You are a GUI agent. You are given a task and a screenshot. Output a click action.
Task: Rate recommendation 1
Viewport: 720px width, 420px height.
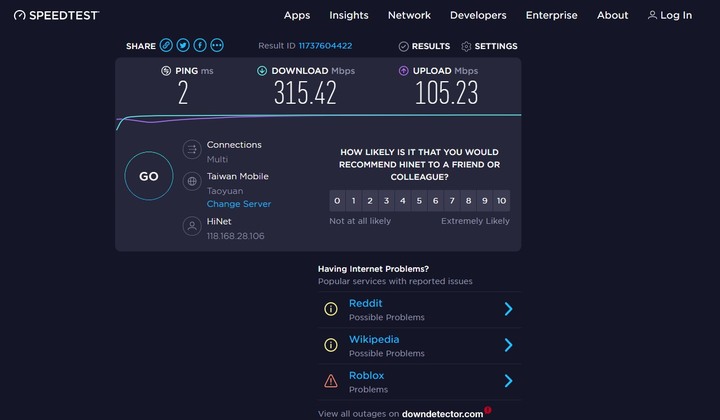[x=354, y=201]
